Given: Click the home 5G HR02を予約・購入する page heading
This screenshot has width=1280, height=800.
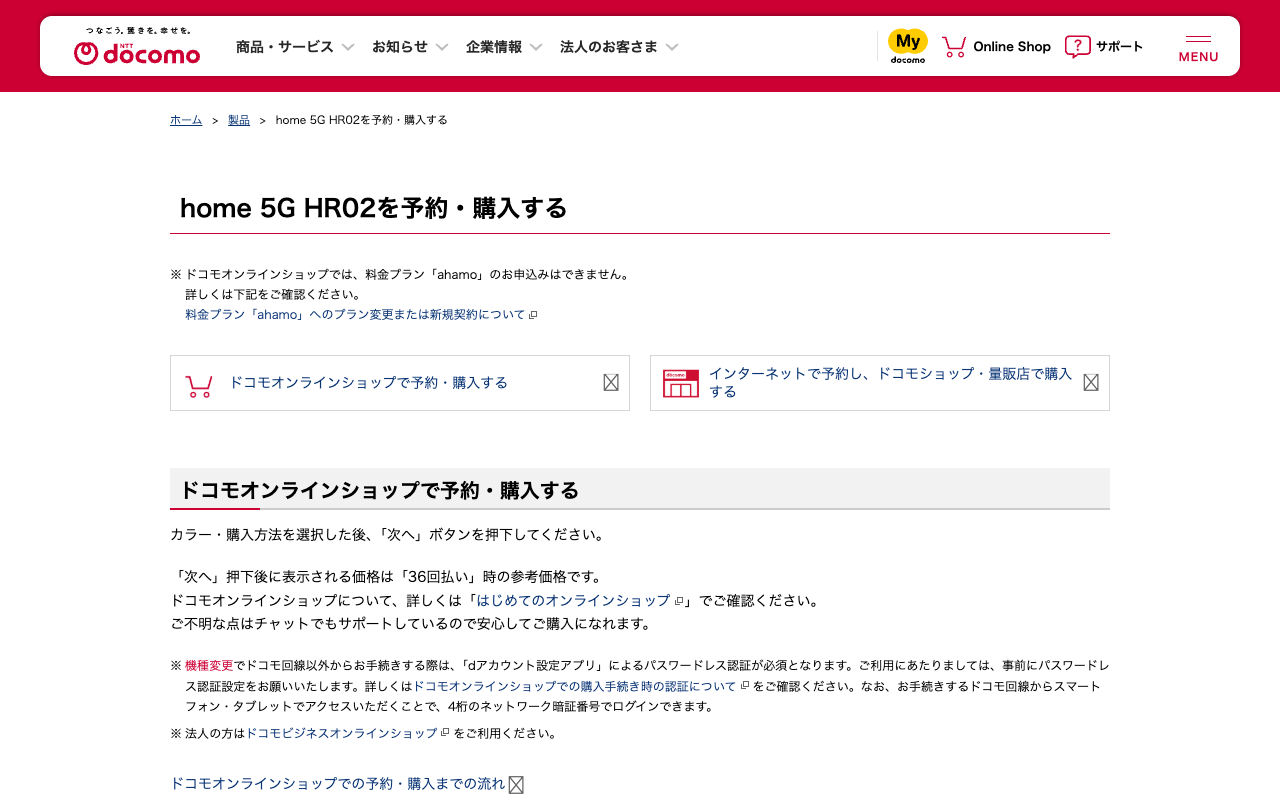Looking at the screenshot, I should click(374, 208).
